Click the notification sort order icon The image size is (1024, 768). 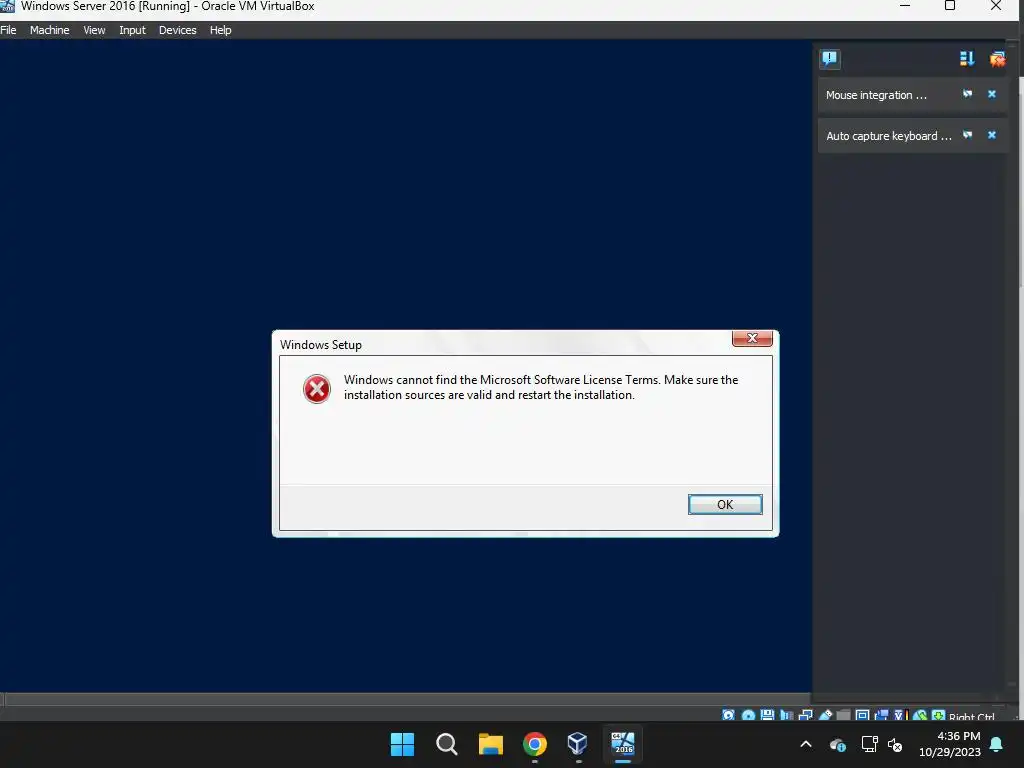tap(967, 59)
